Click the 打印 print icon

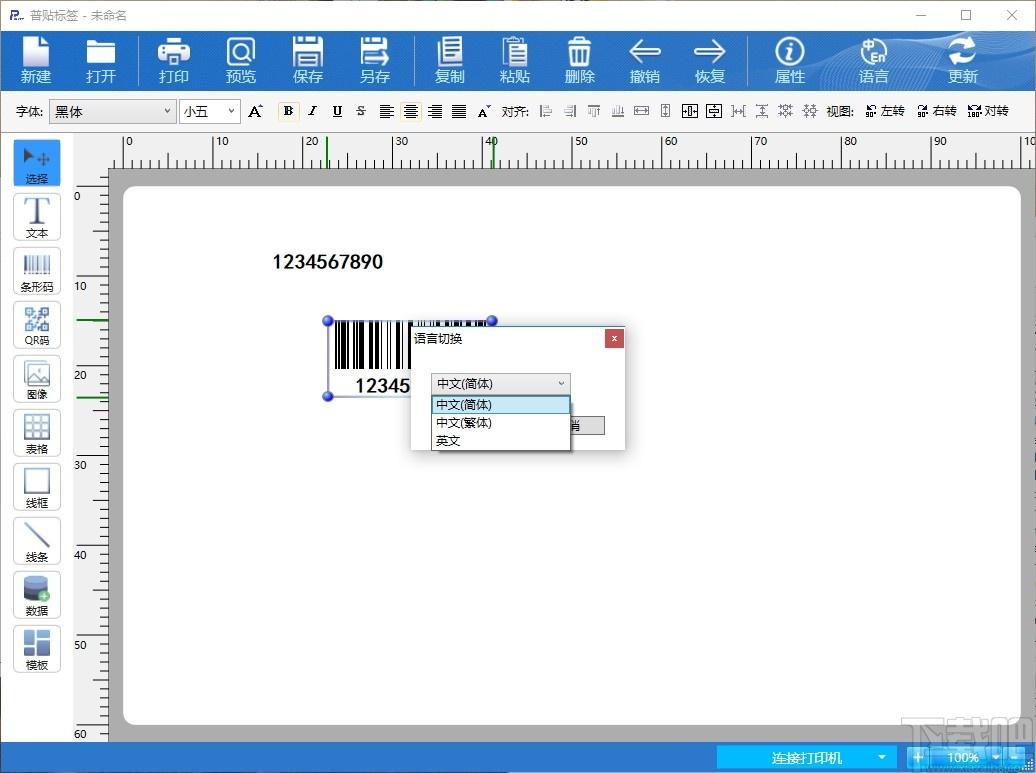[x=174, y=60]
